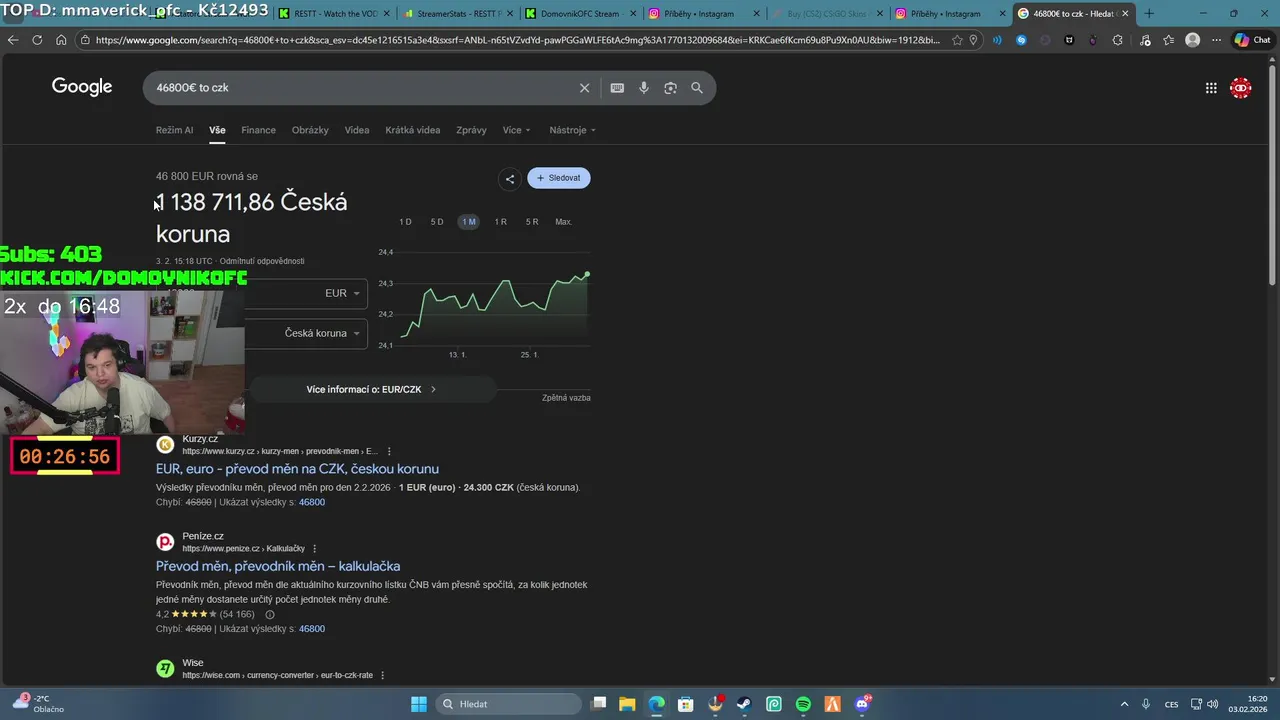Image resolution: width=1280 pixels, height=720 pixels.
Task: Select the 1 M chart range
Action: pos(469,222)
